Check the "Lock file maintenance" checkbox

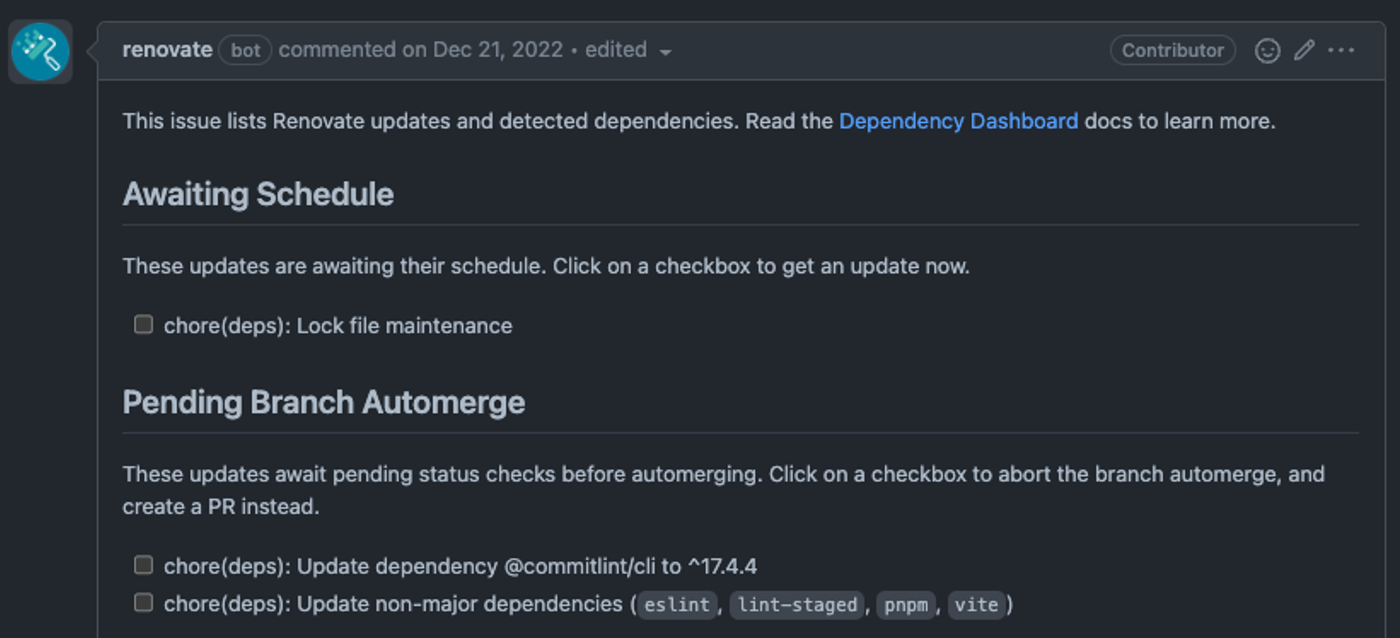coord(142,324)
